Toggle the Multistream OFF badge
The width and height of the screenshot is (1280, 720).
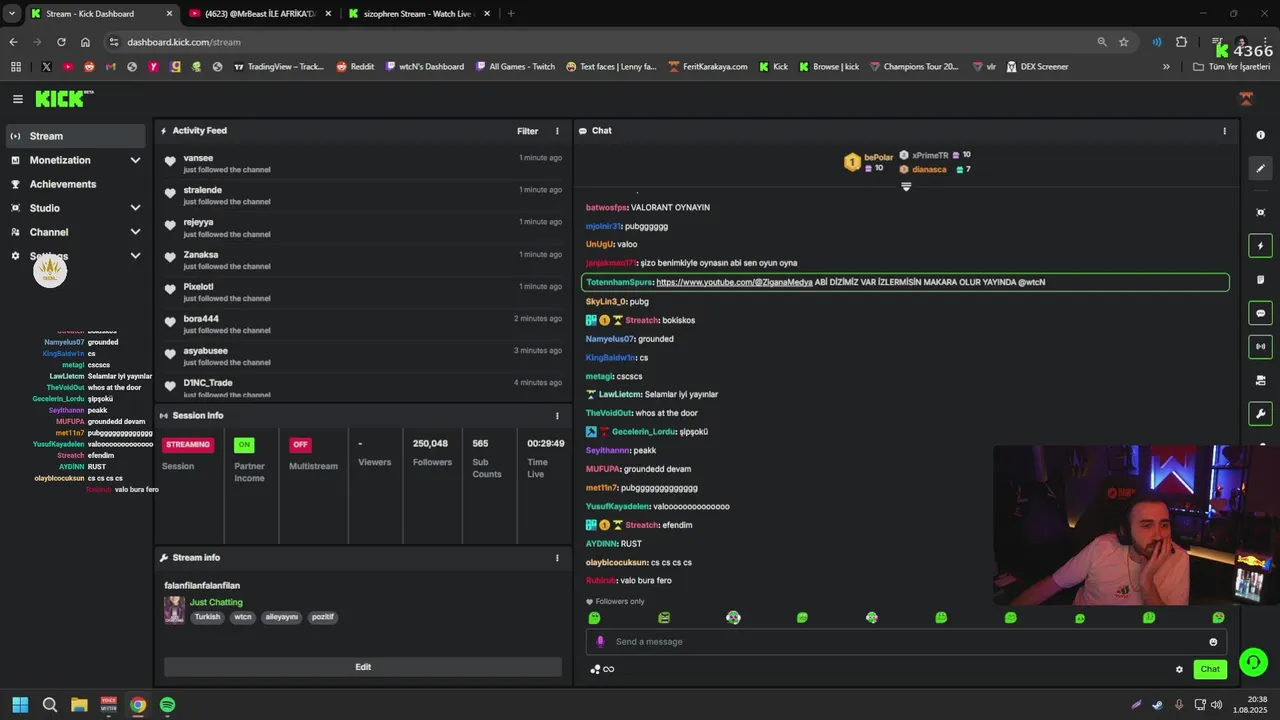tap(300, 445)
